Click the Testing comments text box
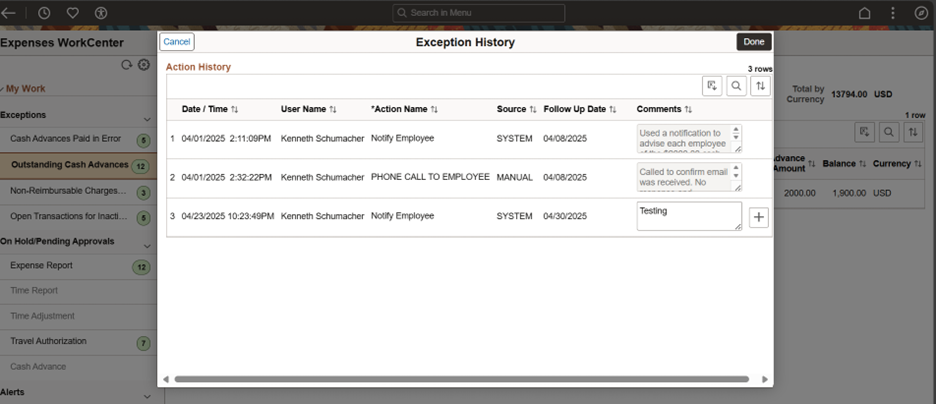Image resolution: width=936 pixels, height=404 pixels. pyautogui.click(x=689, y=216)
